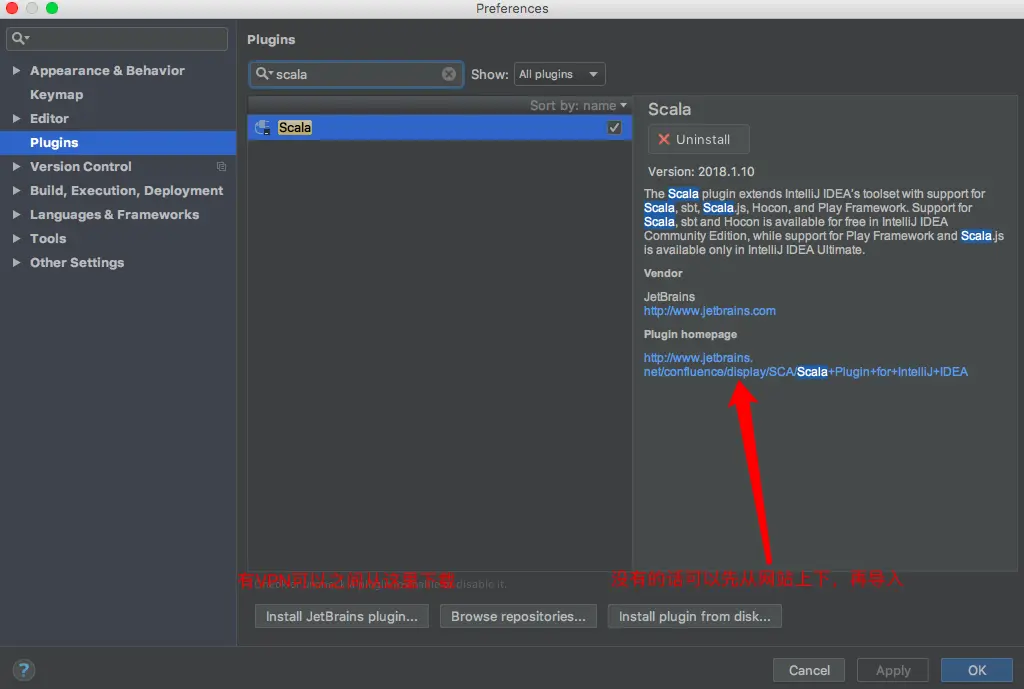The image size is (1024, 689).
Task: Click the Version: 2018.1.10 text
Action: [x=701, y=172]
